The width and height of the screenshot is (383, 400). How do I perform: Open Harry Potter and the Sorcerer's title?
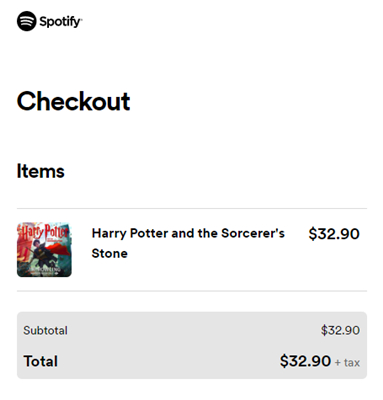click(188, 233)
